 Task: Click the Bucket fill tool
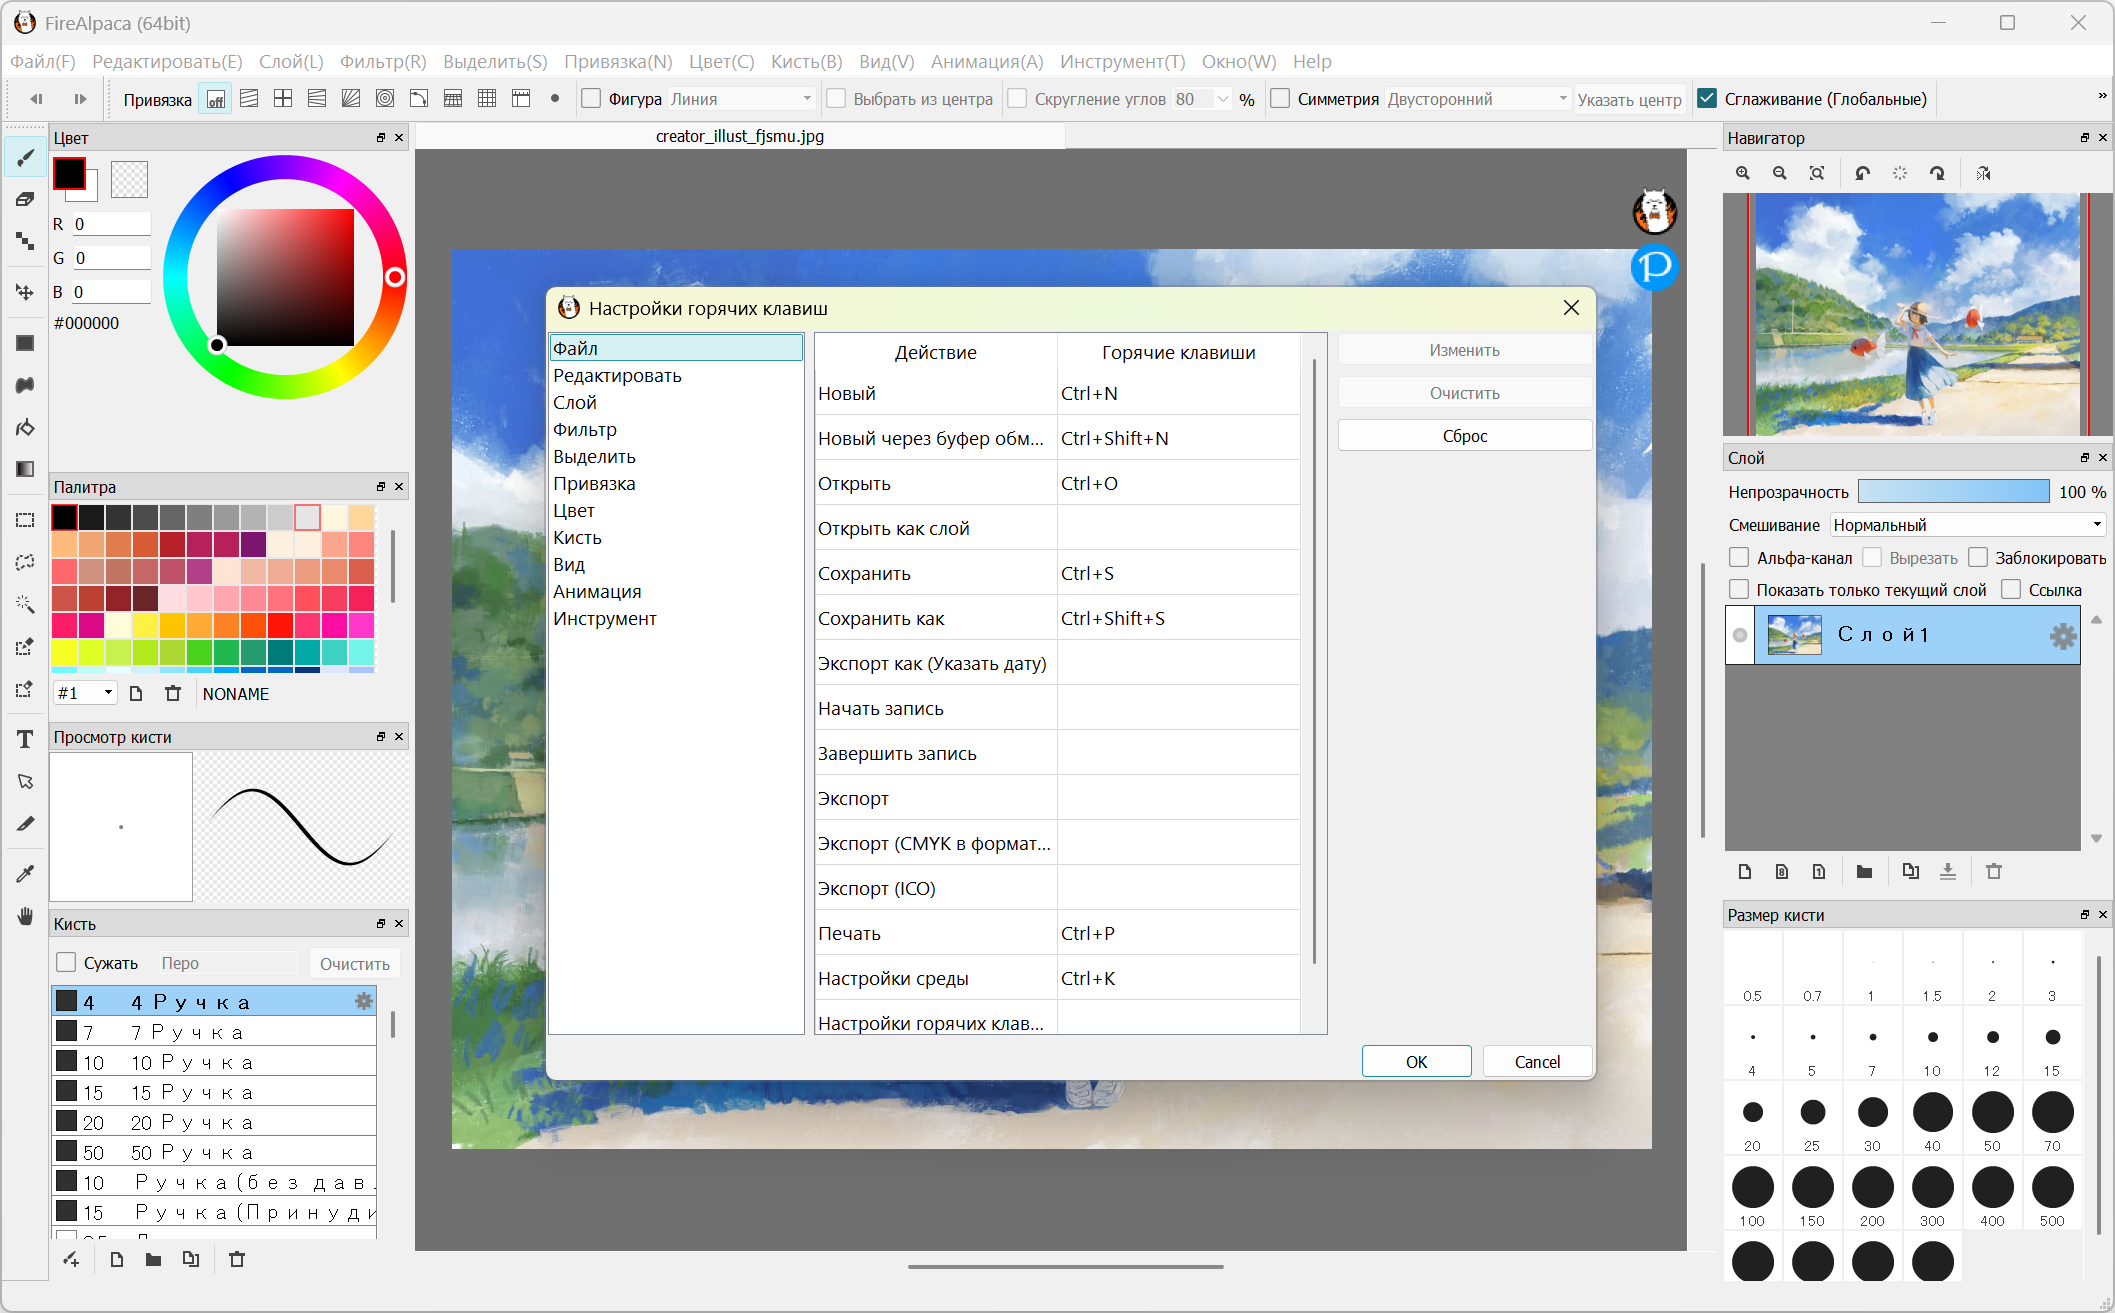pos(25,427)
